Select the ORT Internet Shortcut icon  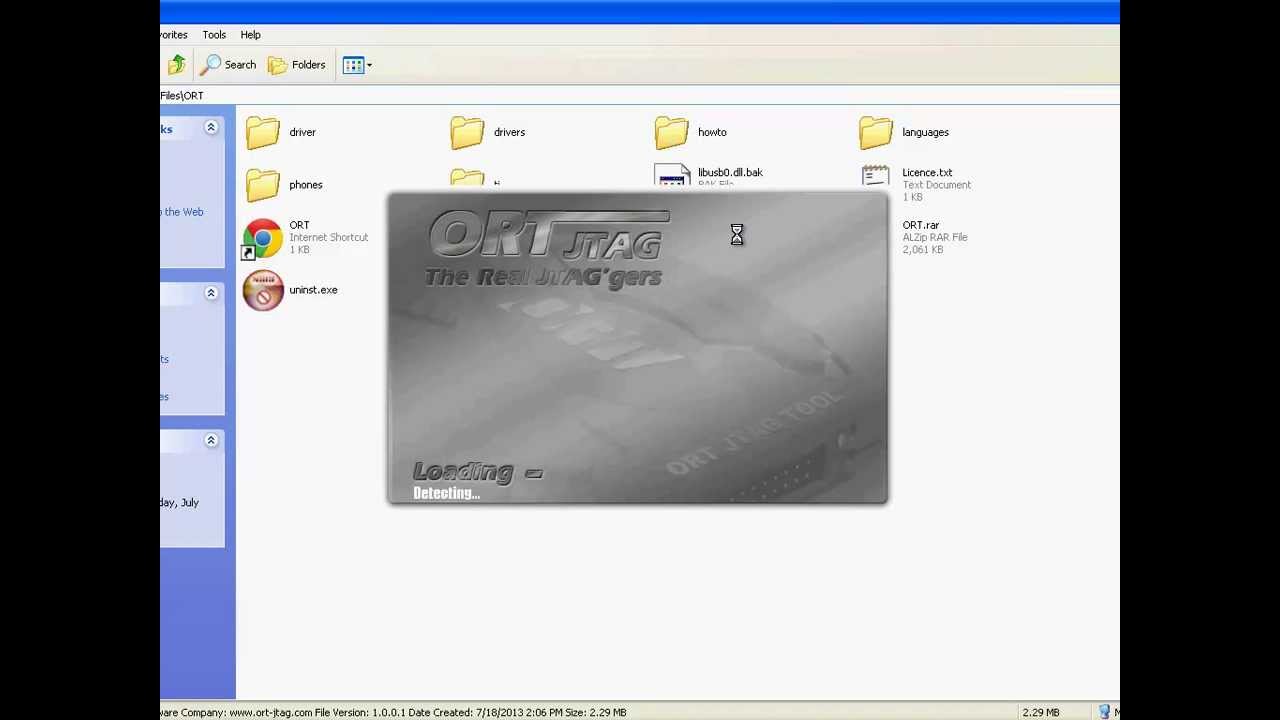263,238
